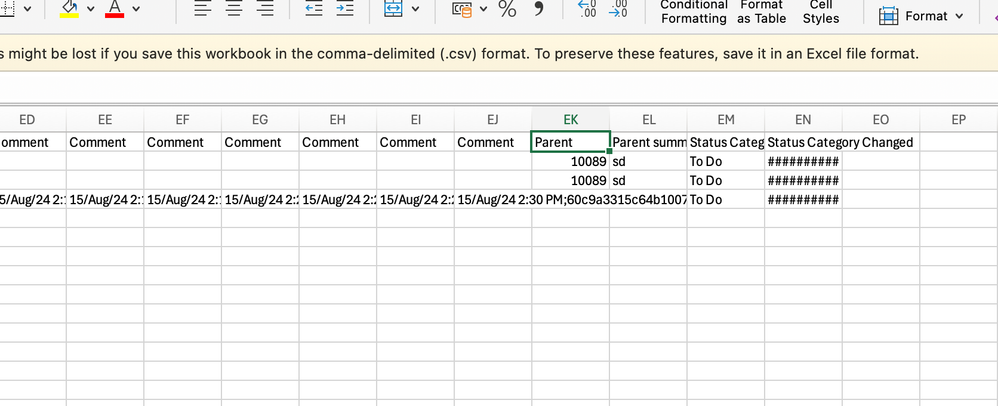The height and width of the screenshot is (406, 998).
Task: Select the 'Parent' header cell
Action: pyautogui.click(x=571, y=142)
